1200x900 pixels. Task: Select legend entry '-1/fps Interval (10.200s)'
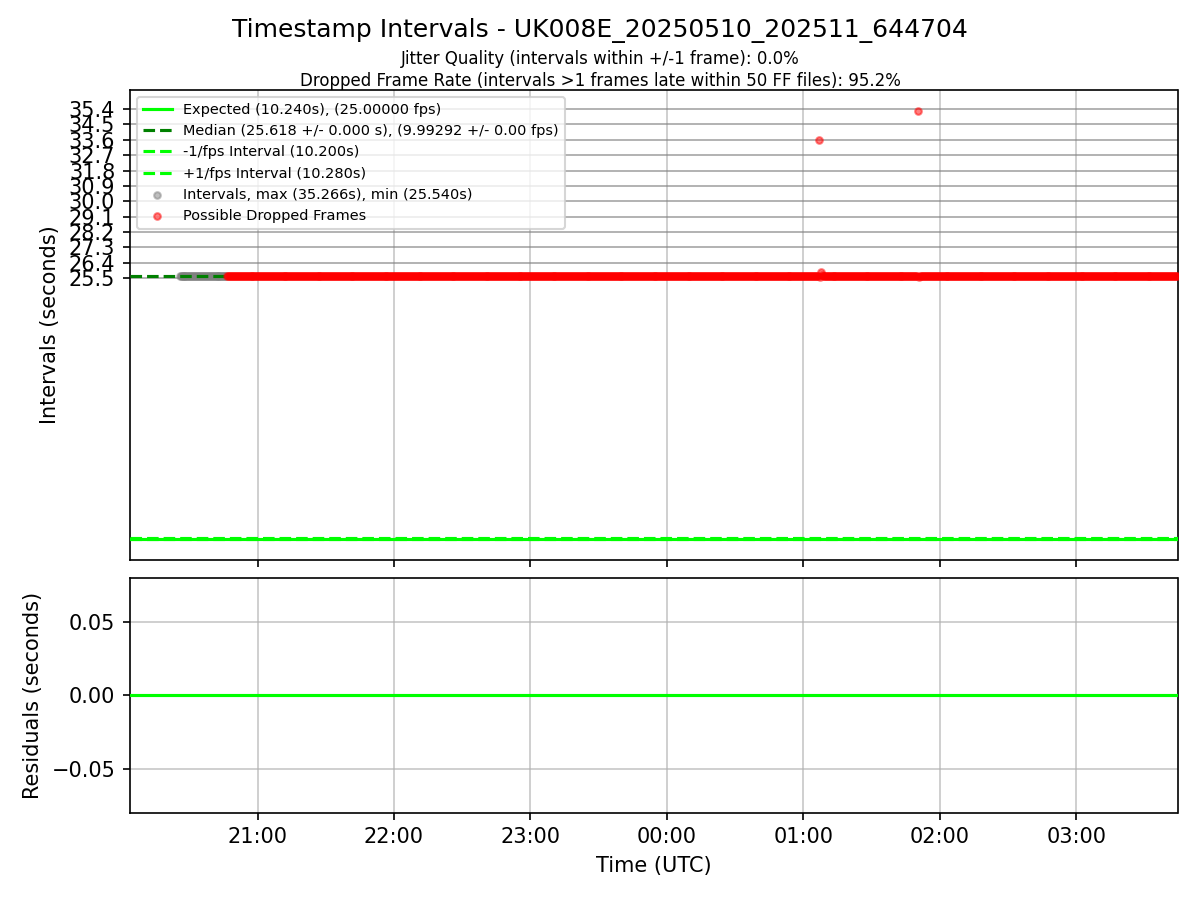point(271,152)
